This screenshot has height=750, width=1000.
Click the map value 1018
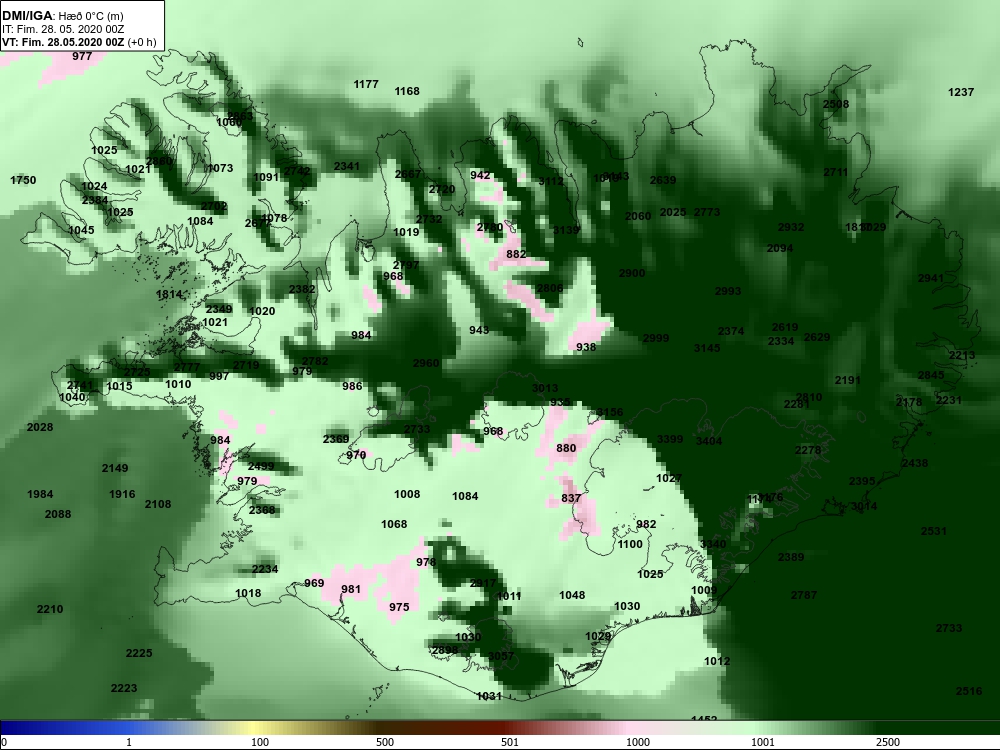point(248,594)
